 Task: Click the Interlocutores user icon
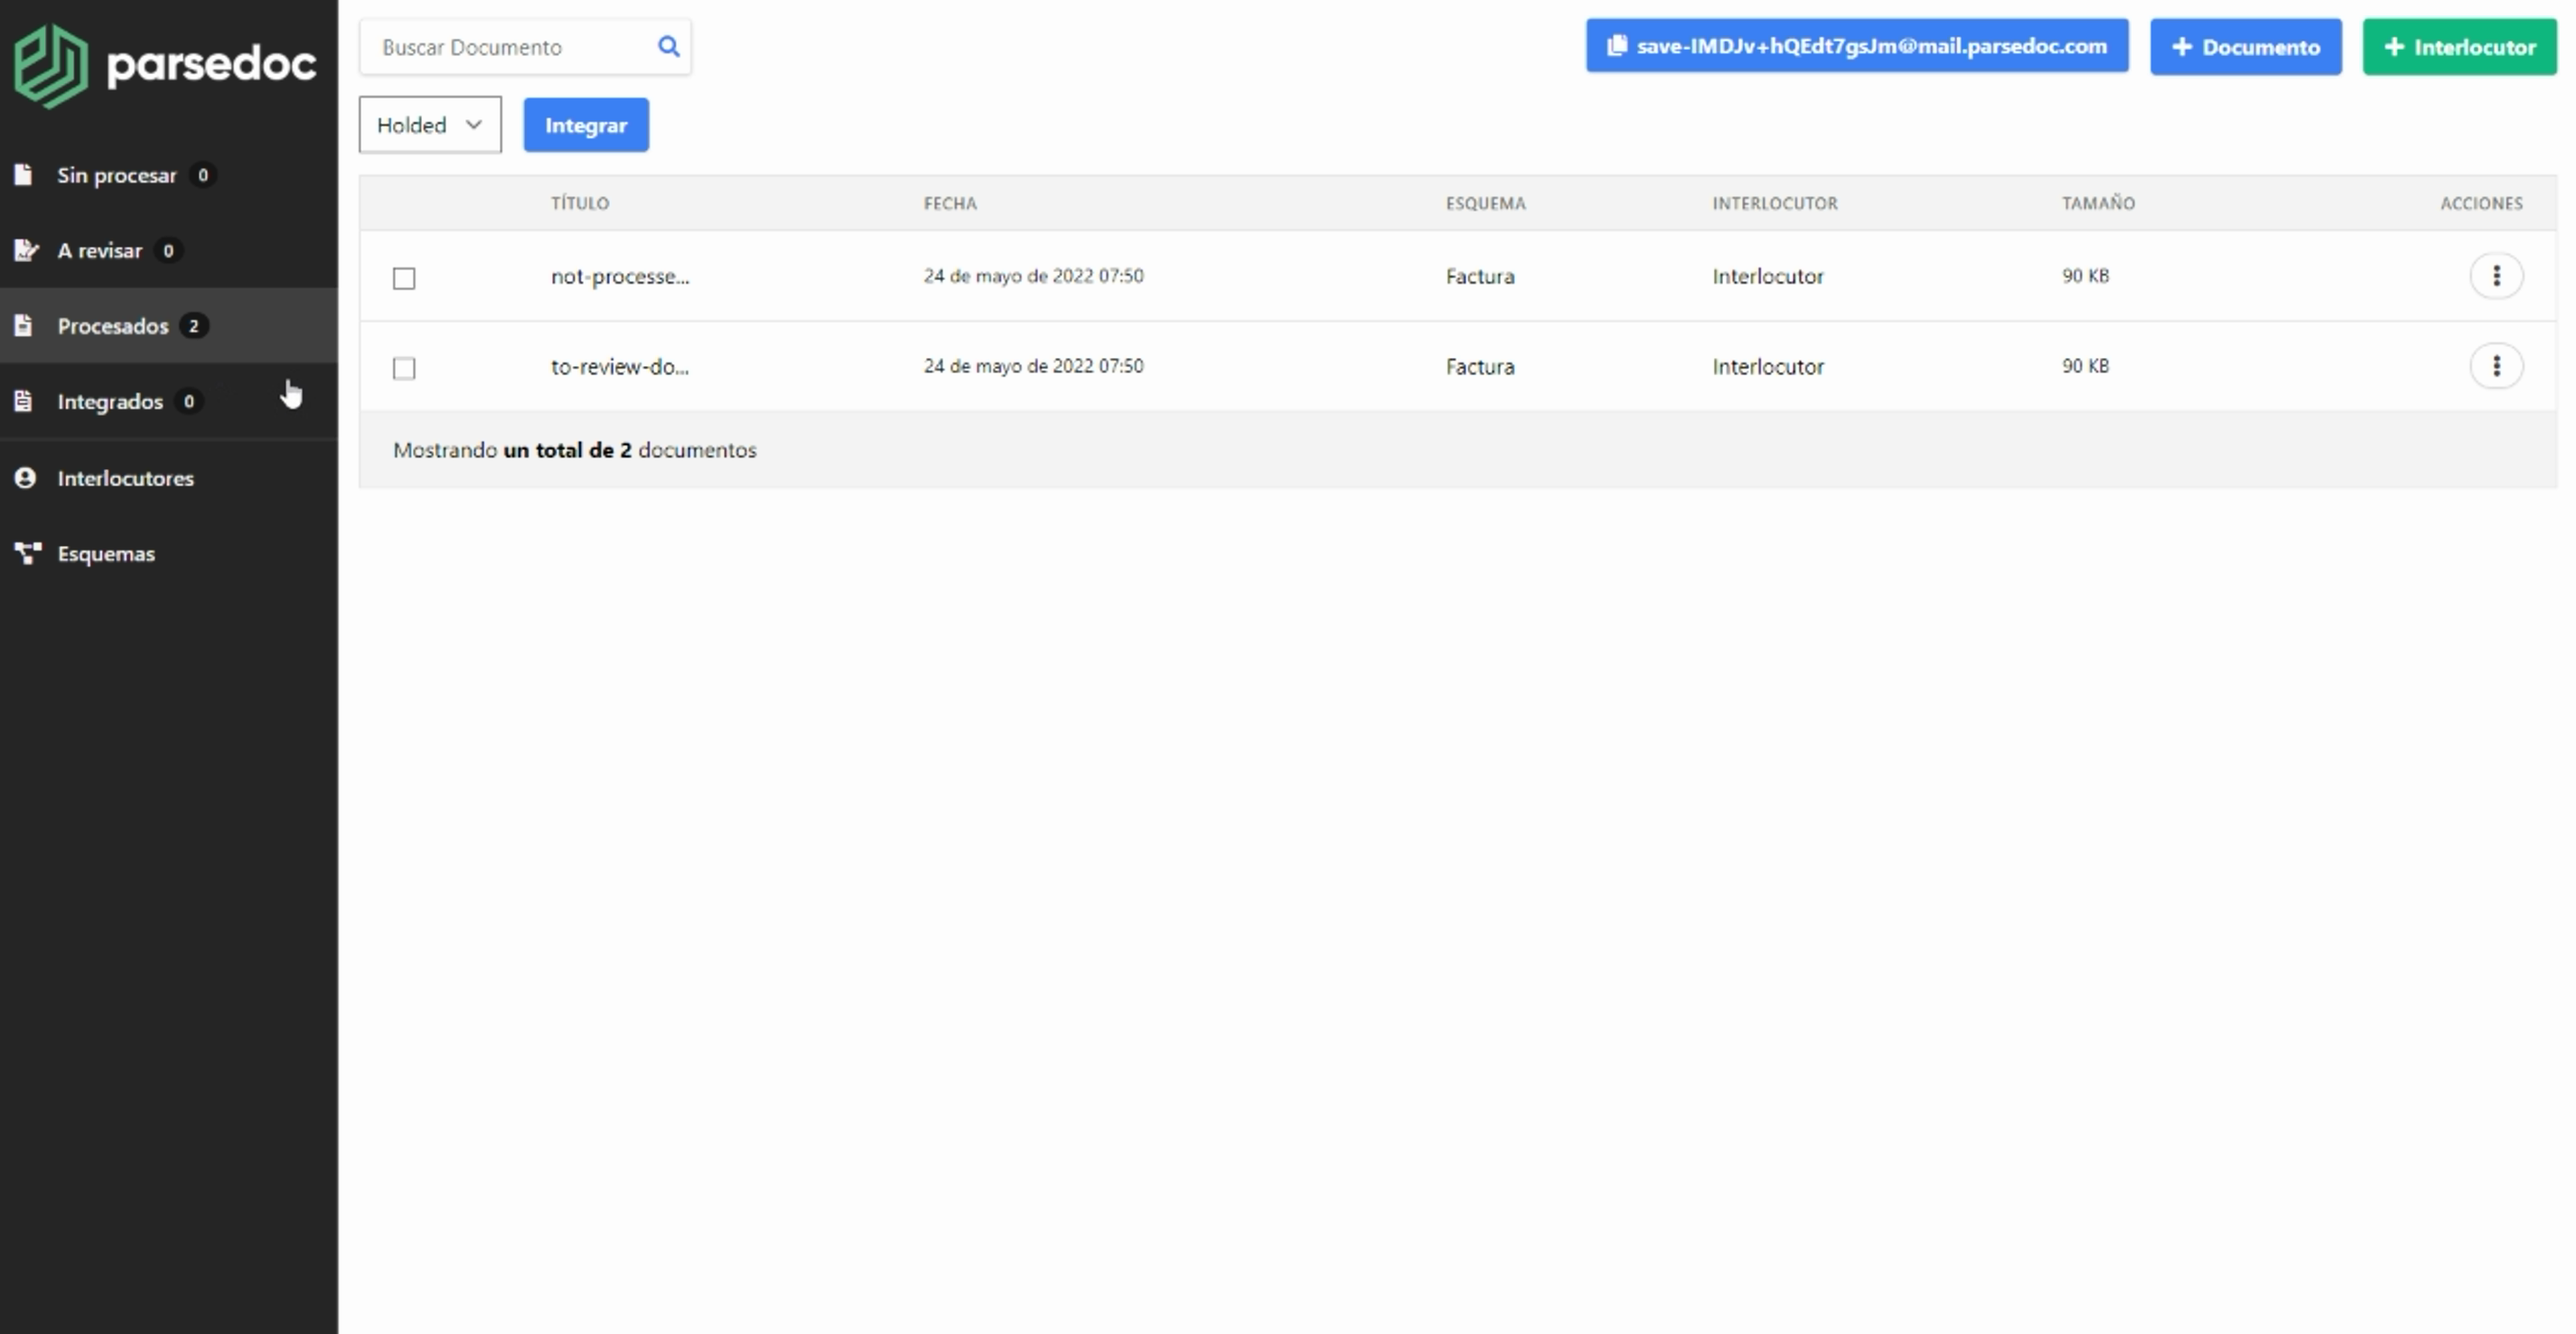click(x=25, y=478)
